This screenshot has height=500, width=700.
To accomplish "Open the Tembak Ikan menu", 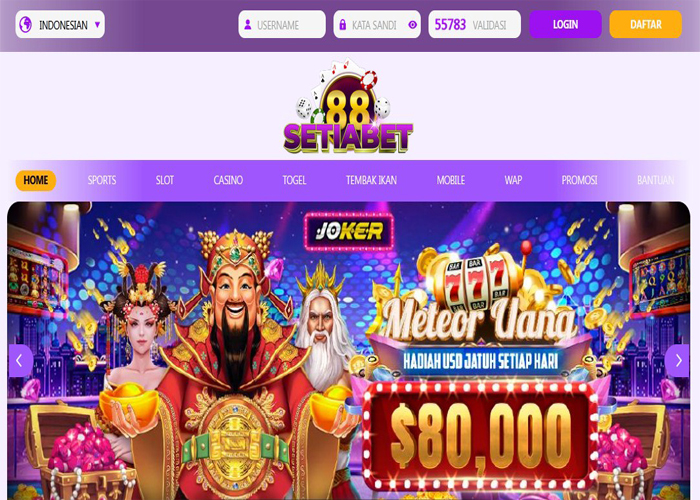I will [371, 180].
